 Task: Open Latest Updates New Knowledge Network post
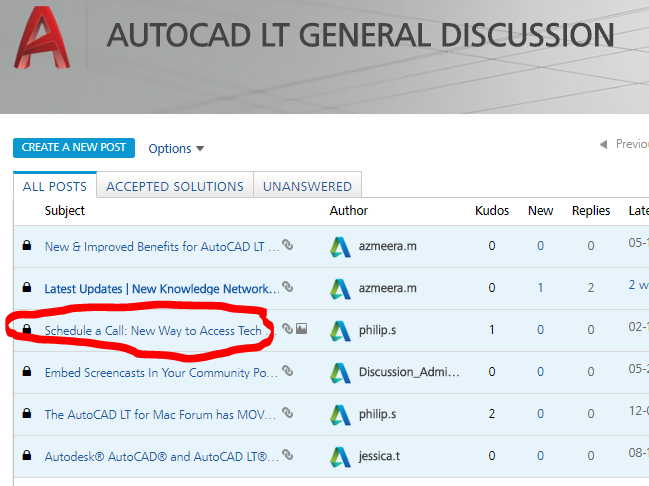[x=162, y=289]
